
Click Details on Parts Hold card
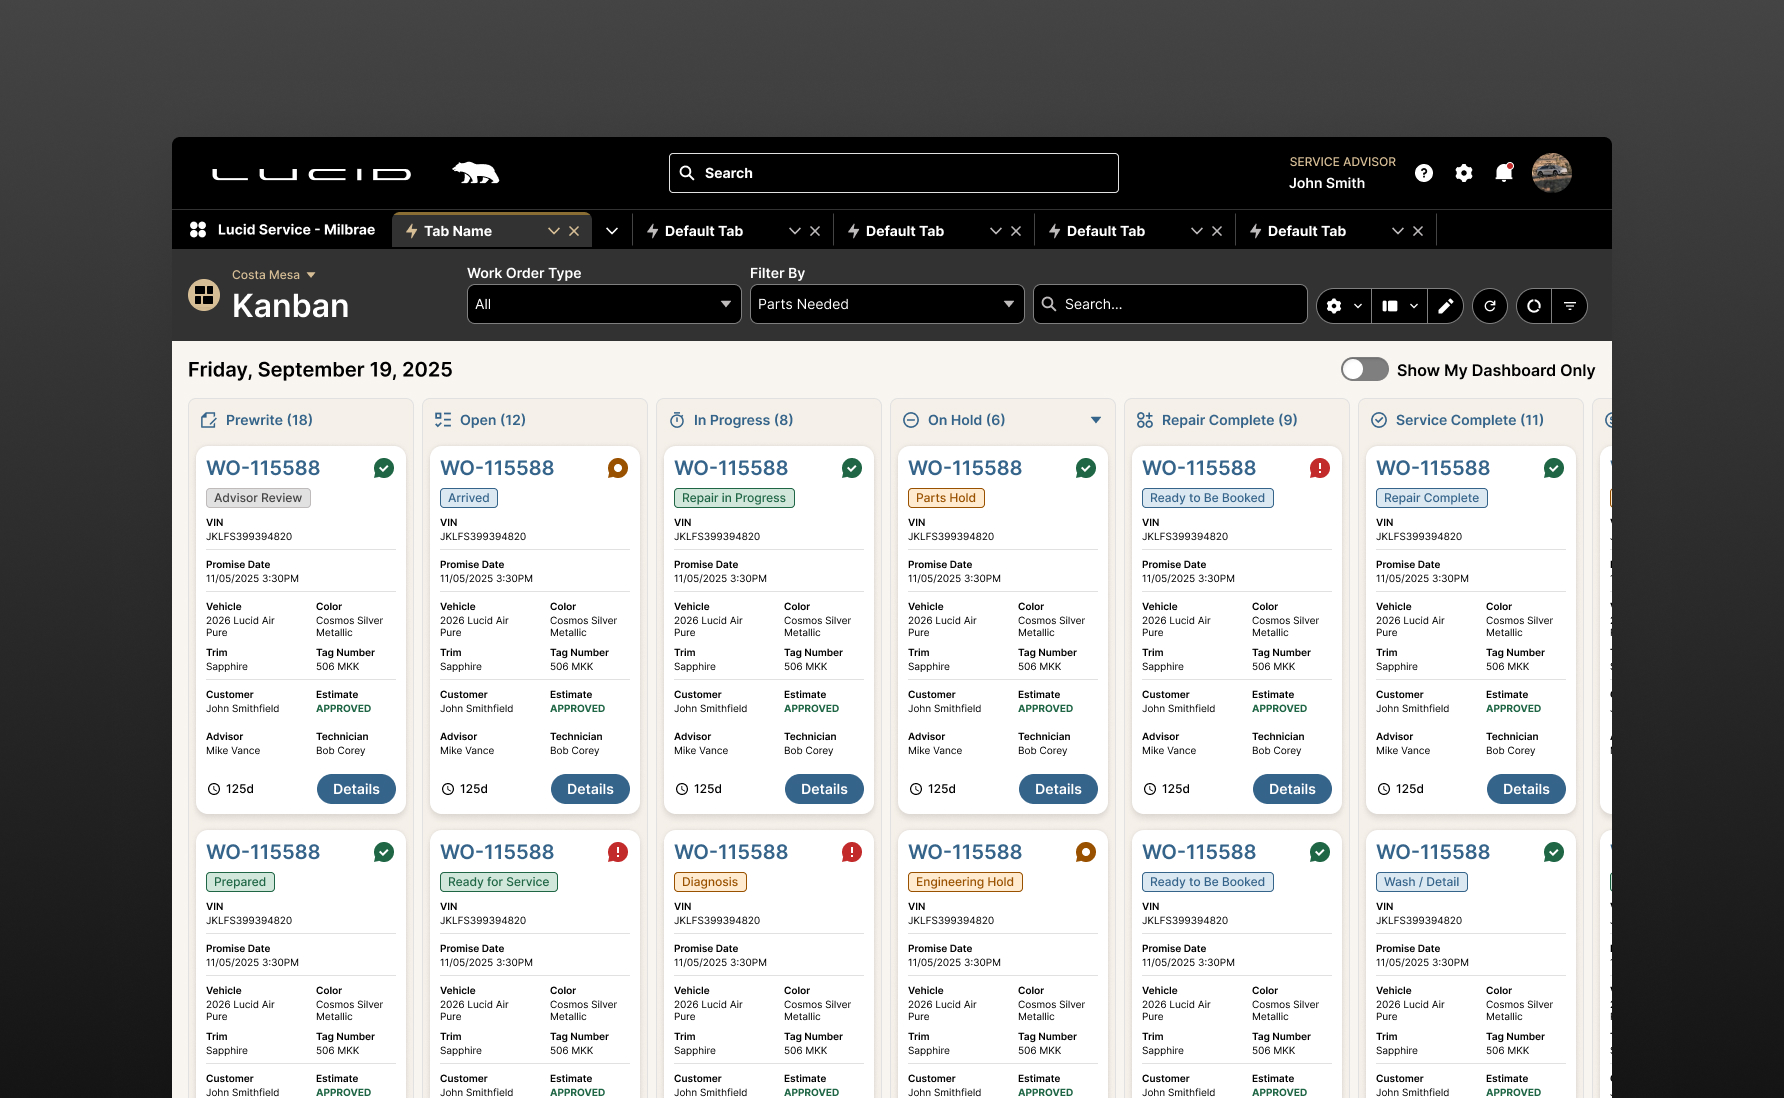[1058, 789]
